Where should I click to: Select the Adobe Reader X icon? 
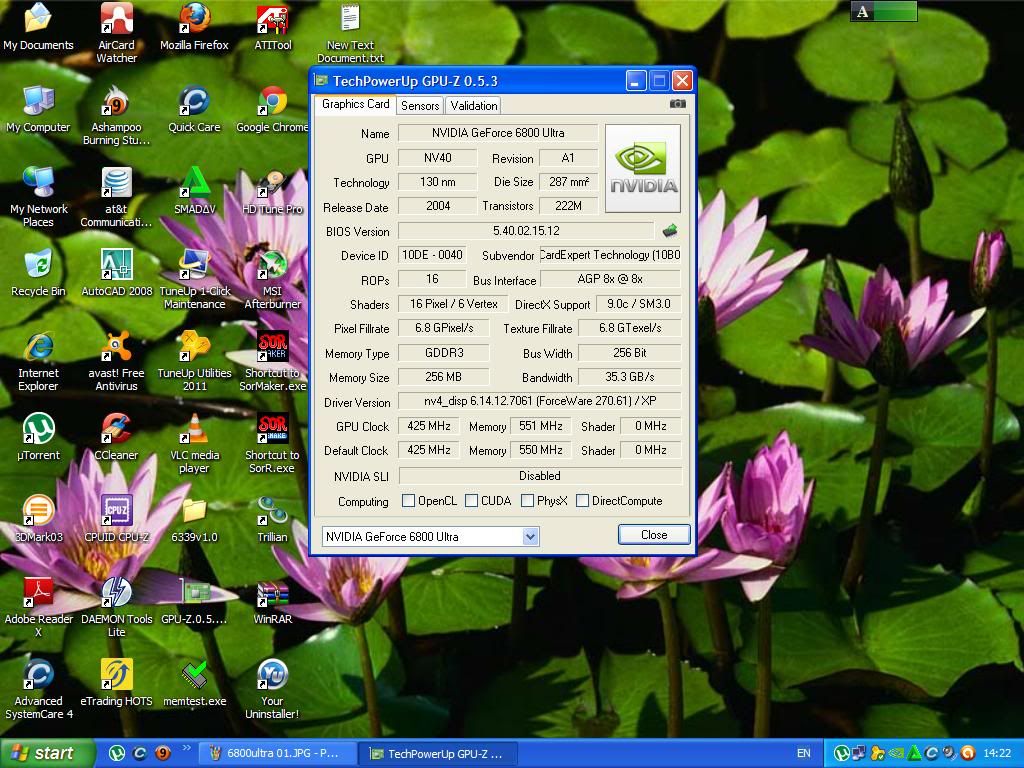tap(38, 607)
